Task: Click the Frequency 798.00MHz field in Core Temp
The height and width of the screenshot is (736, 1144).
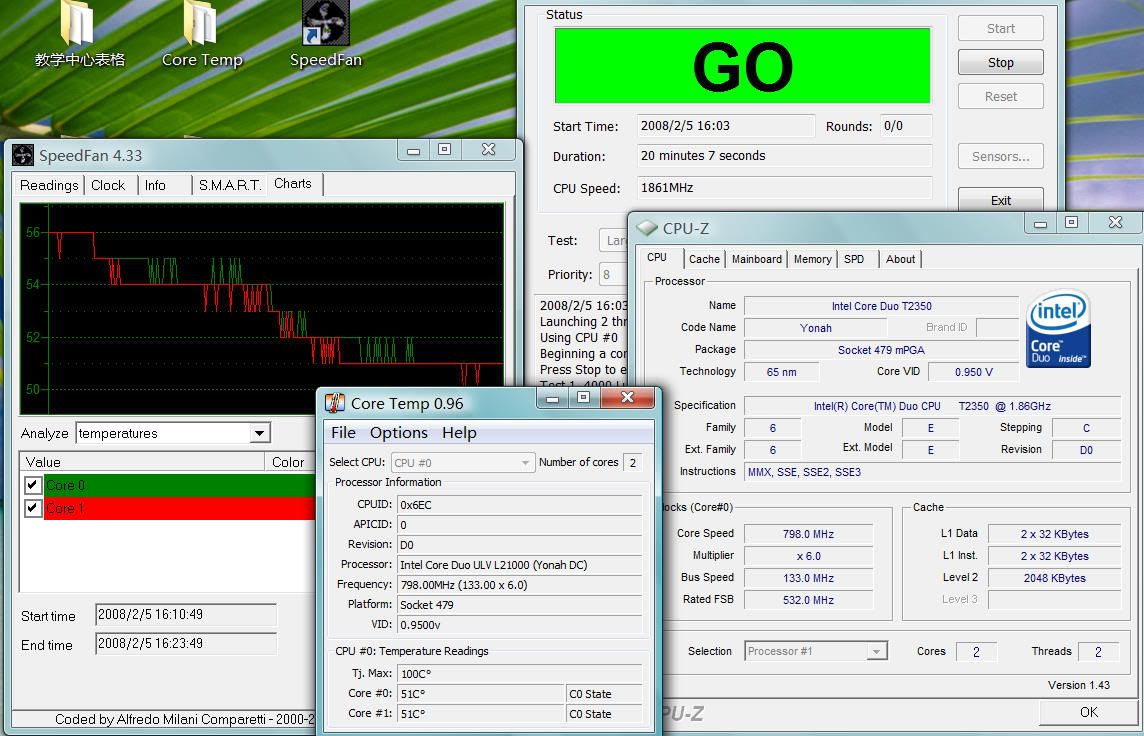Action: click(519, 584)
